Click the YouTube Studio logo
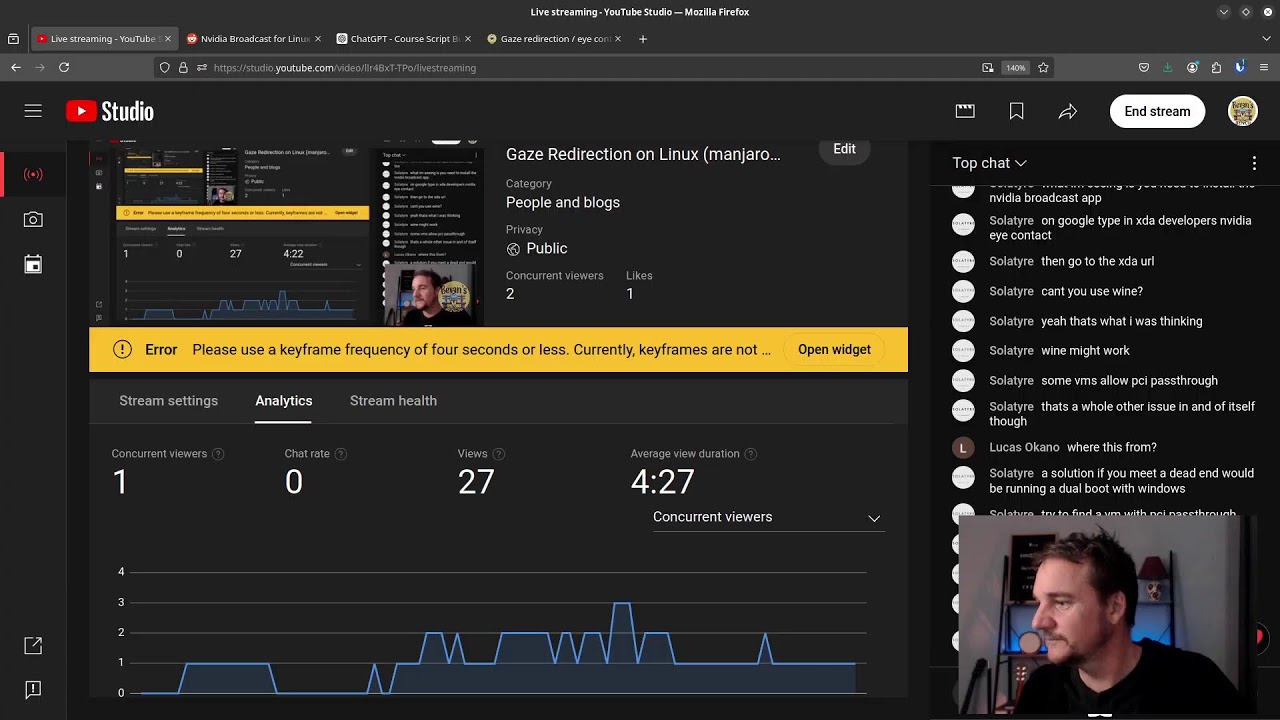The width and height of the screenshot is (1280, 720). 110,111
